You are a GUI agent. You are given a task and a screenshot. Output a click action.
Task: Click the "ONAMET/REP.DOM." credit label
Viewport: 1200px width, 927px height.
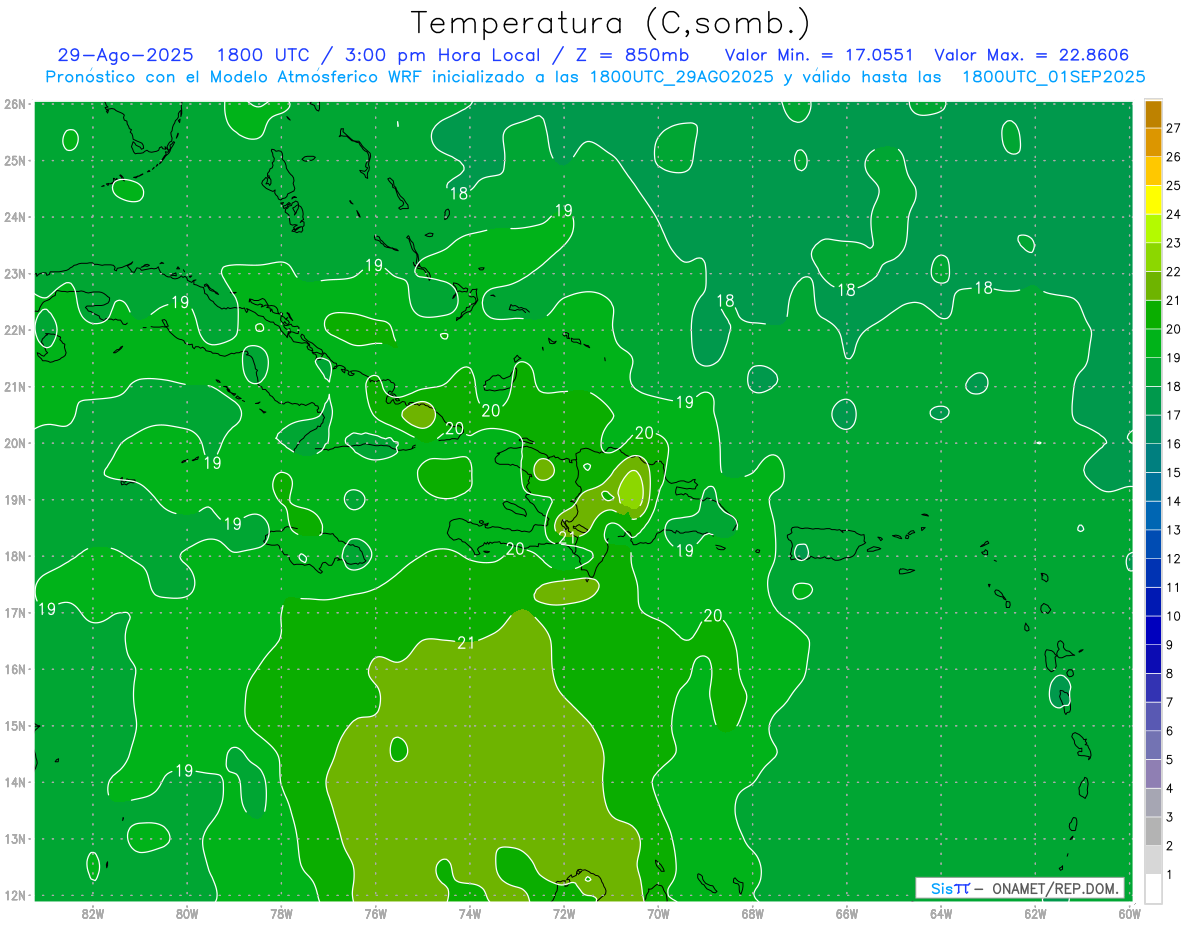1056,888
